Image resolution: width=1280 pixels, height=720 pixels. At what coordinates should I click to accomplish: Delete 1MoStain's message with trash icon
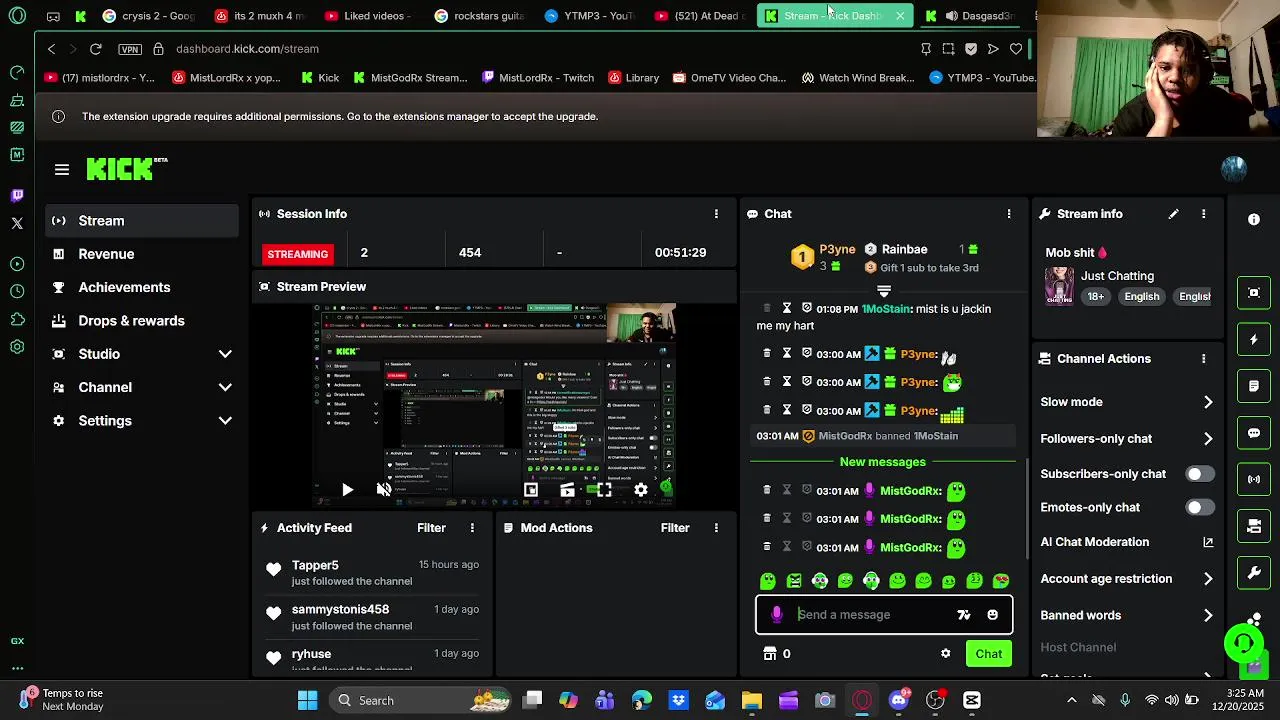[767, 309]
